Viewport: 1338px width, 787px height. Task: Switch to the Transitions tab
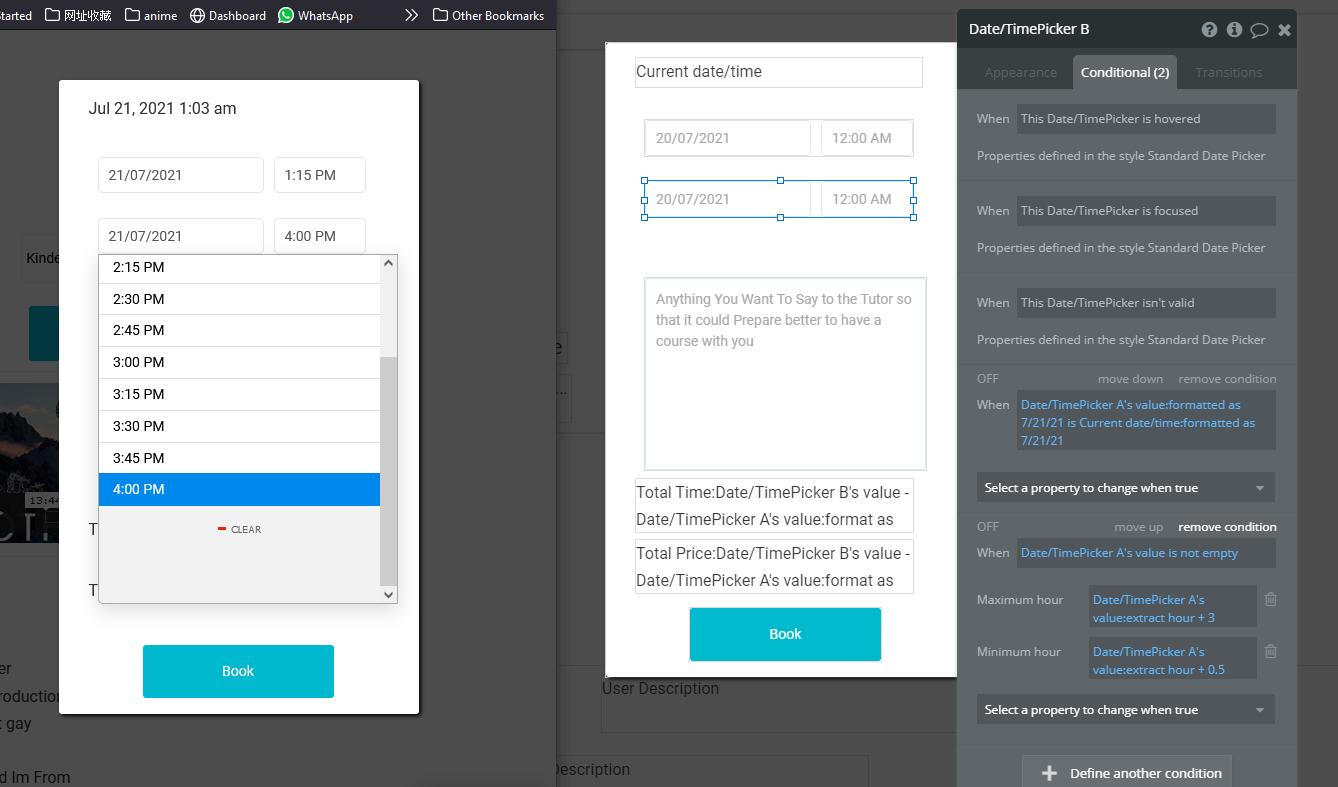[x=1228, y=72]
